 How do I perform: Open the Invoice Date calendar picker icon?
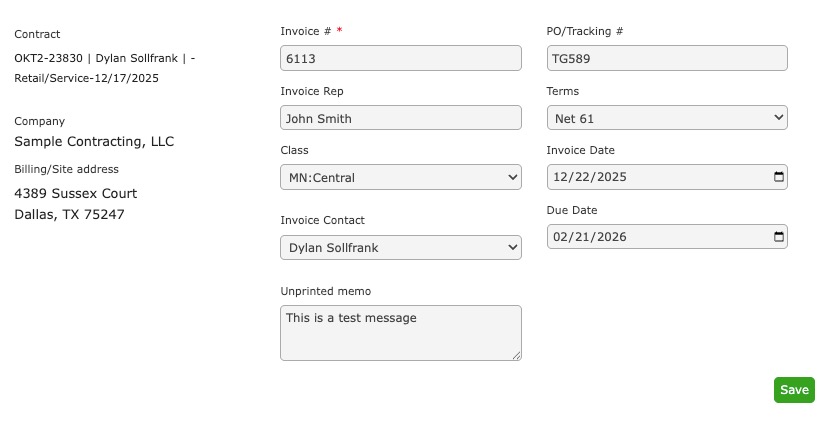778,177
